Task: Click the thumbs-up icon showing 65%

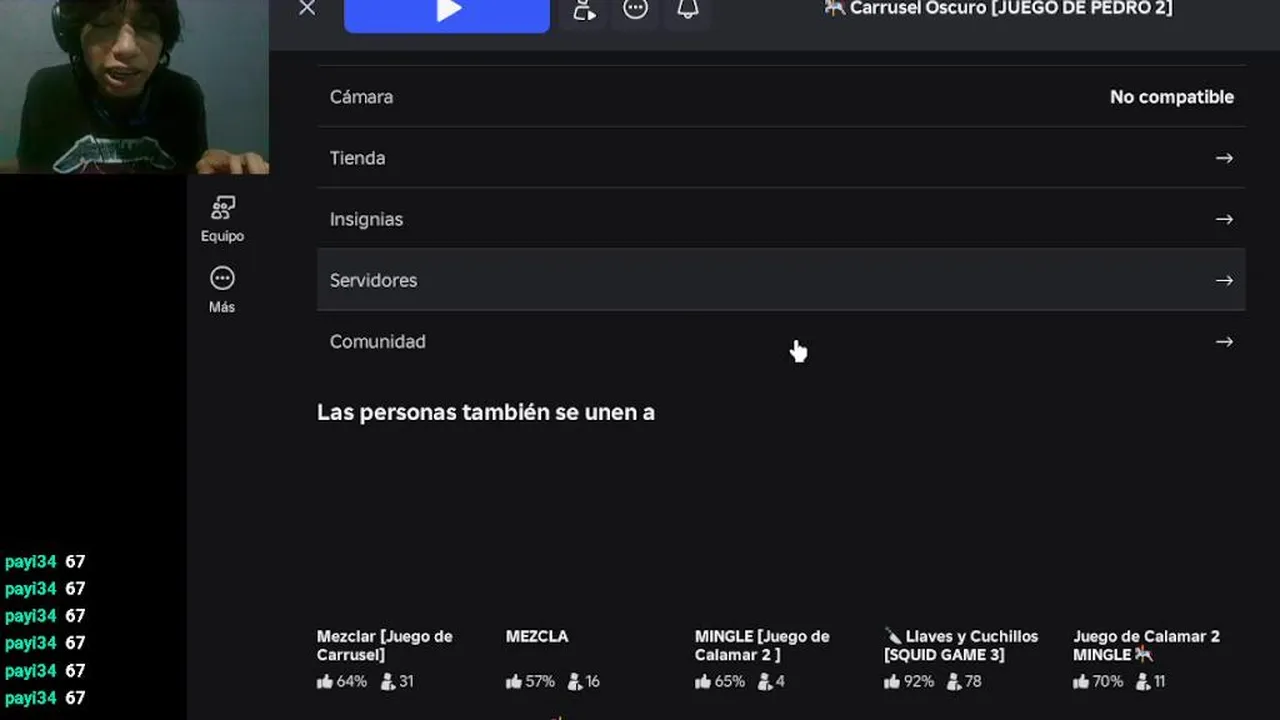Action: [x=702, y=681]
